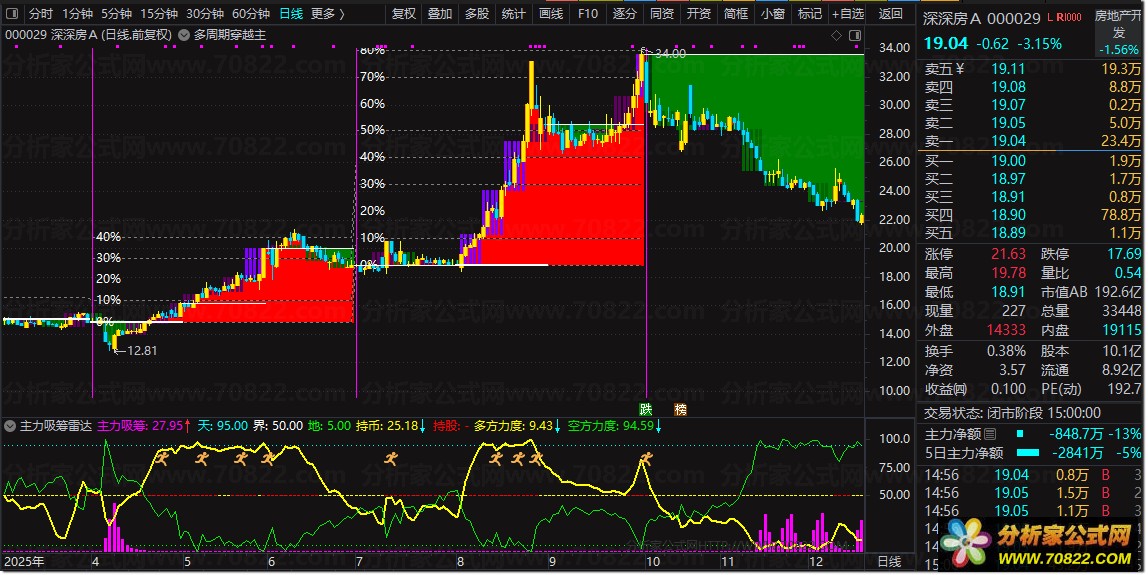Activate the 画线 drawing tool
The image size is (1148, 575).
click(x=551, y=13)
